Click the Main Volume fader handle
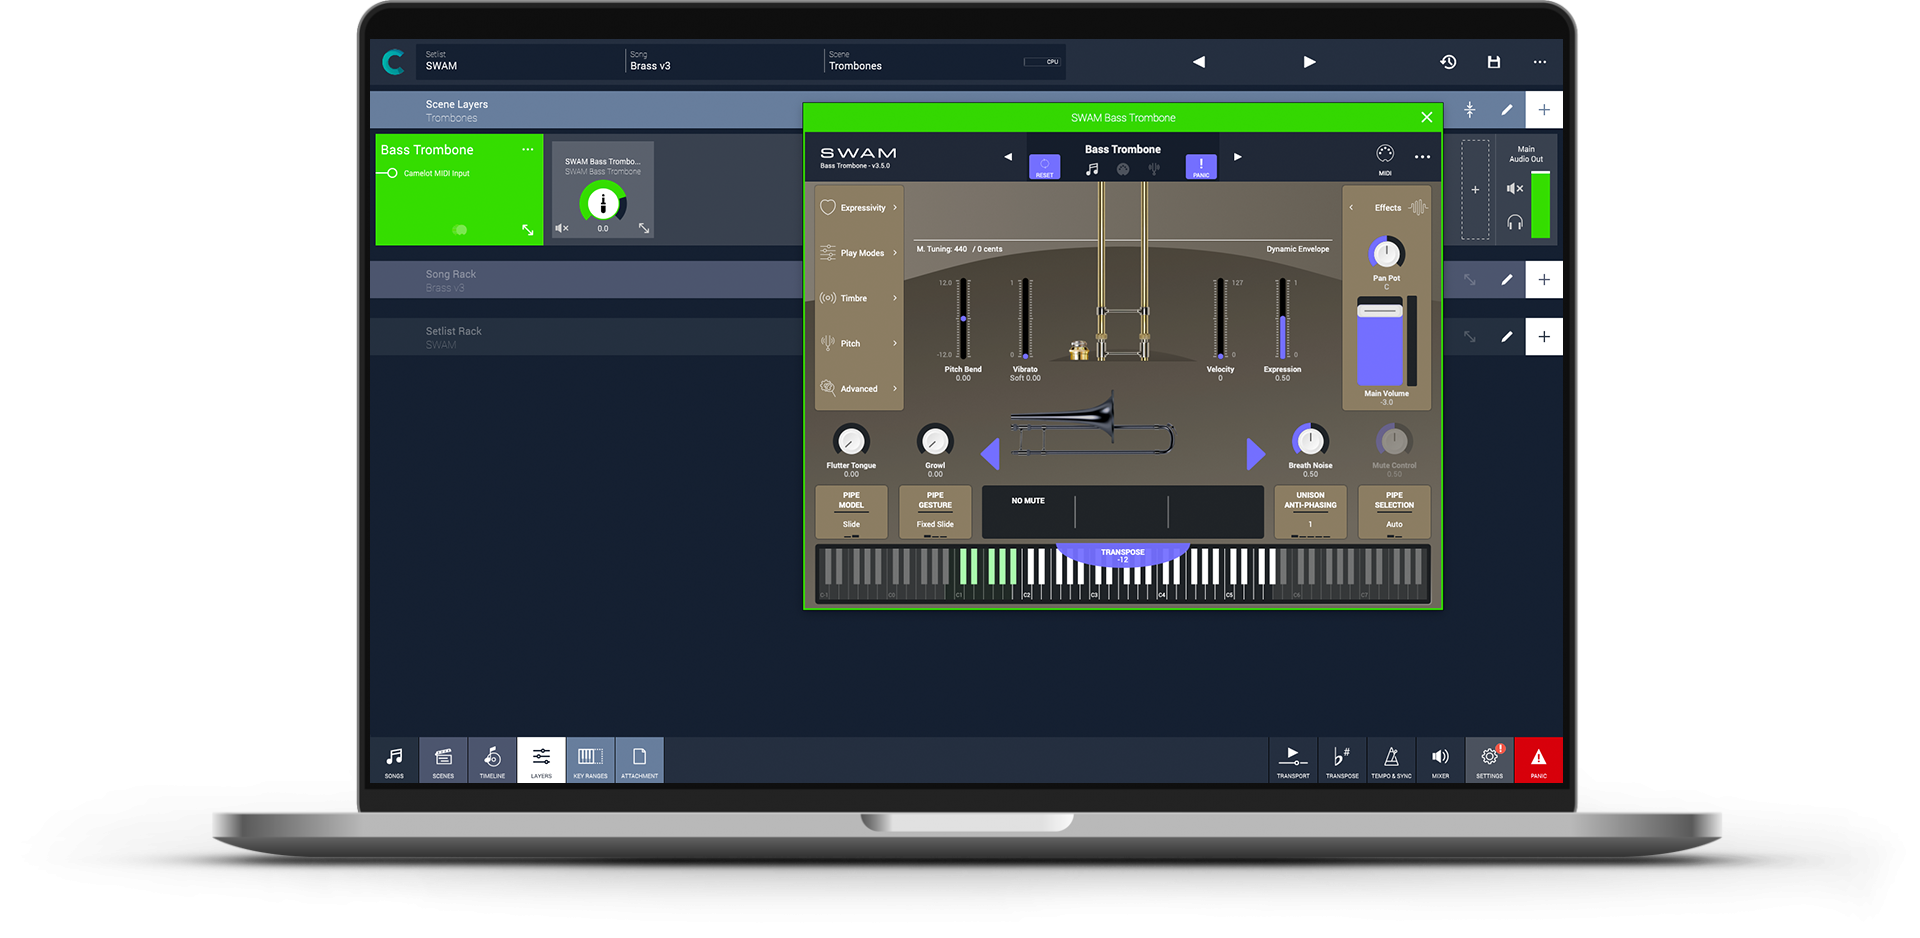Screen dimensions: 1920x938 pyautogui.click(x=1380, y=311)
